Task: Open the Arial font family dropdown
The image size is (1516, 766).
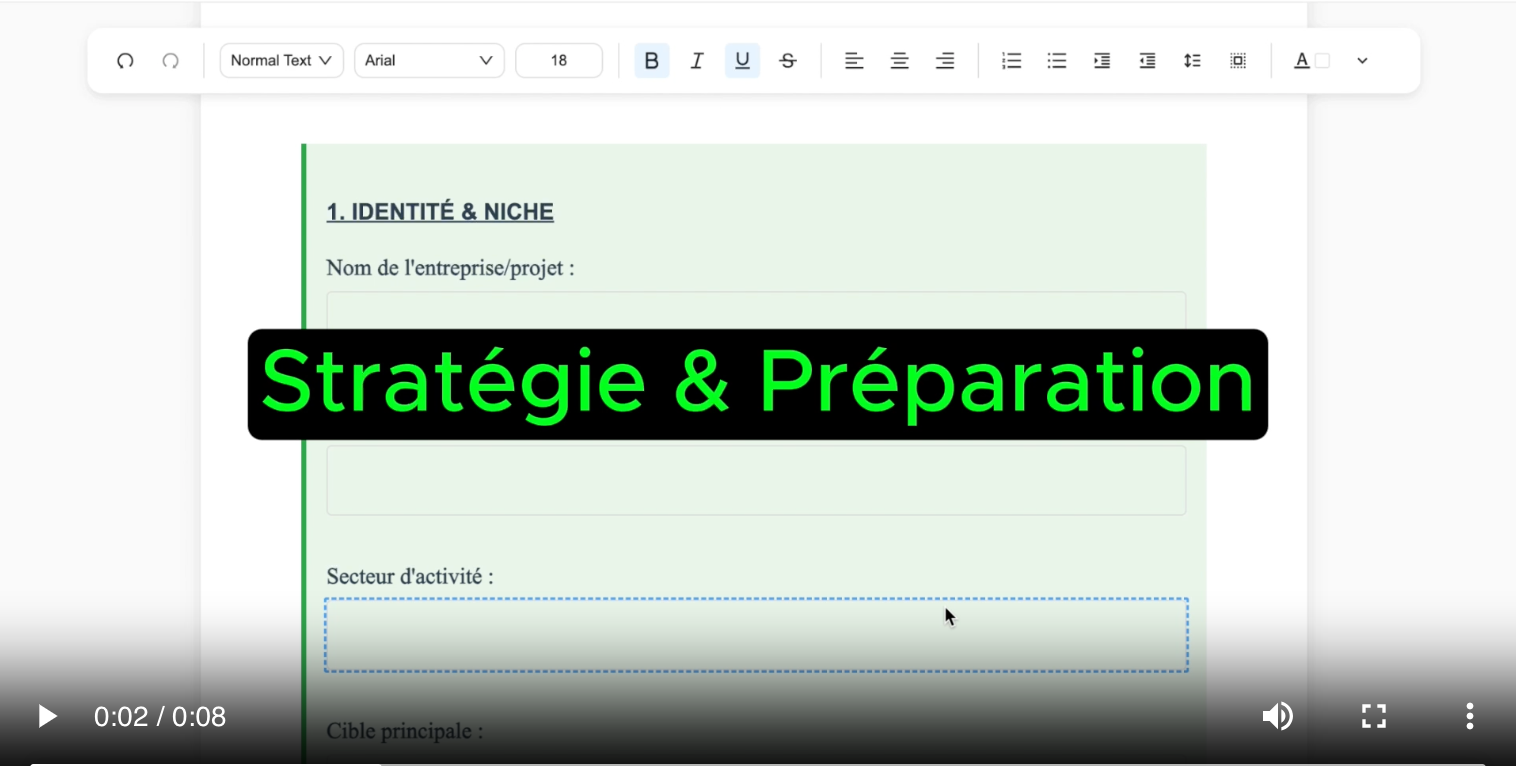Action: click(429, 61)
